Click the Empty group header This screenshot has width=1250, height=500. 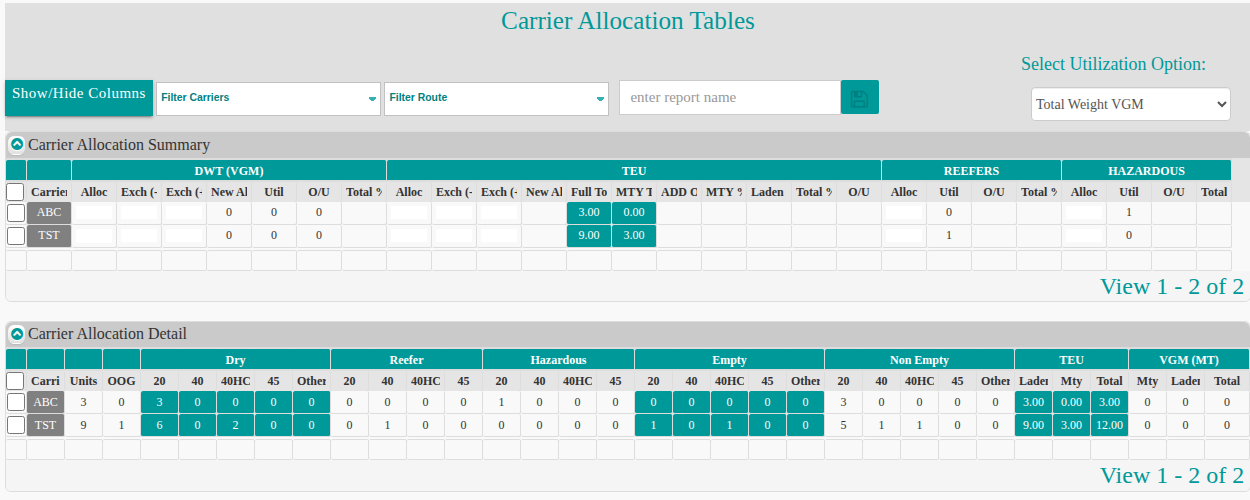pyautogui.click(x=730, y=360)
